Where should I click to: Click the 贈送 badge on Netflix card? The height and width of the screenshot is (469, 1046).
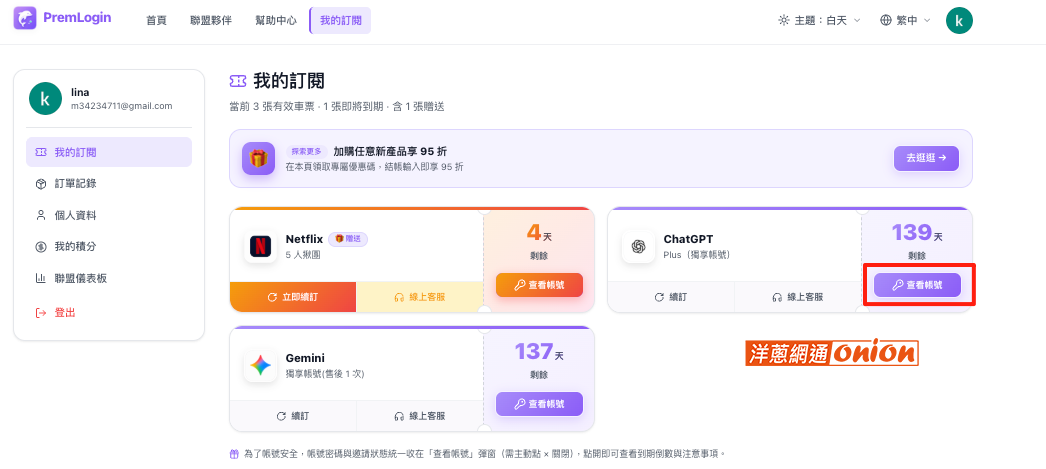pyautogui.click(x=348, y=239)
